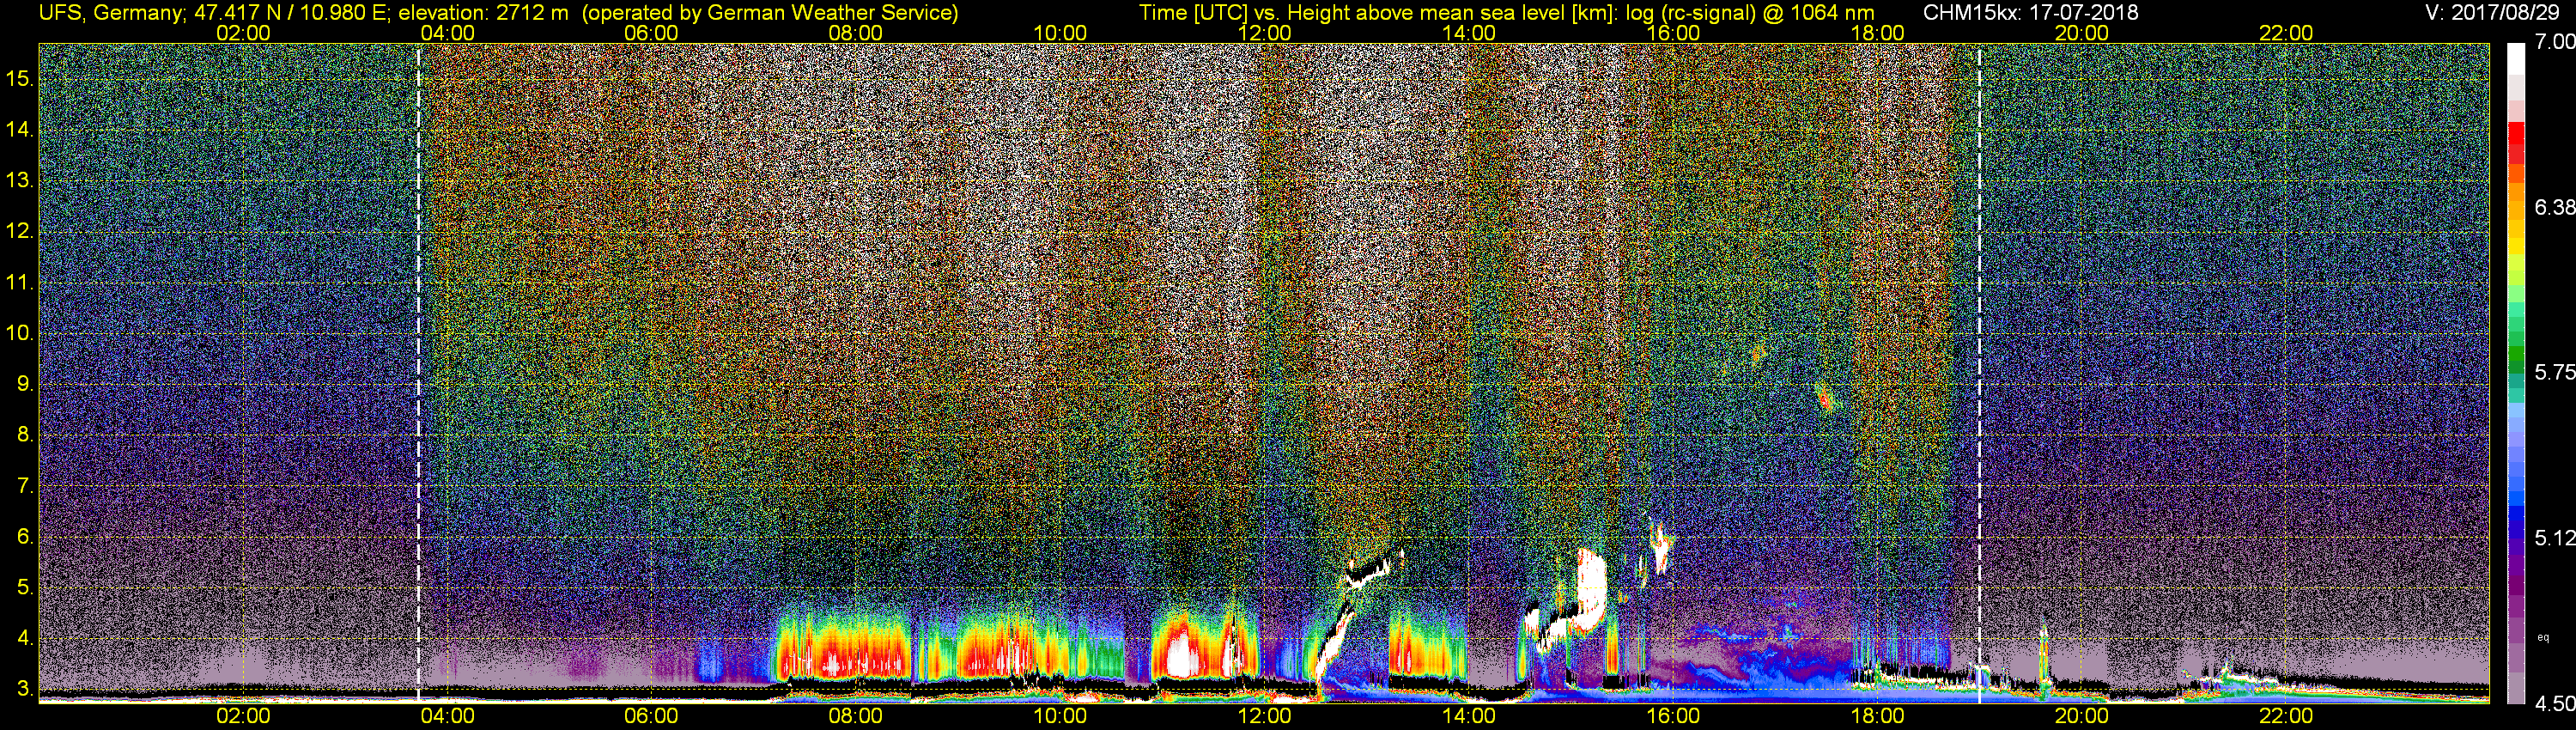Screen dimensions: 2576x730
Task: Click the 9. km height axis label
Action: click(x=24, y=384)
